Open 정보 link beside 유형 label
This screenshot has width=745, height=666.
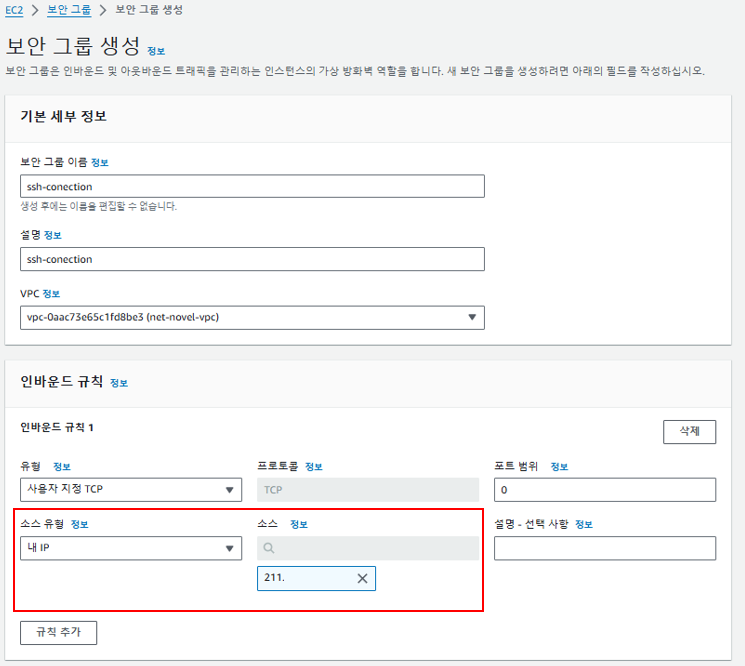62,466
